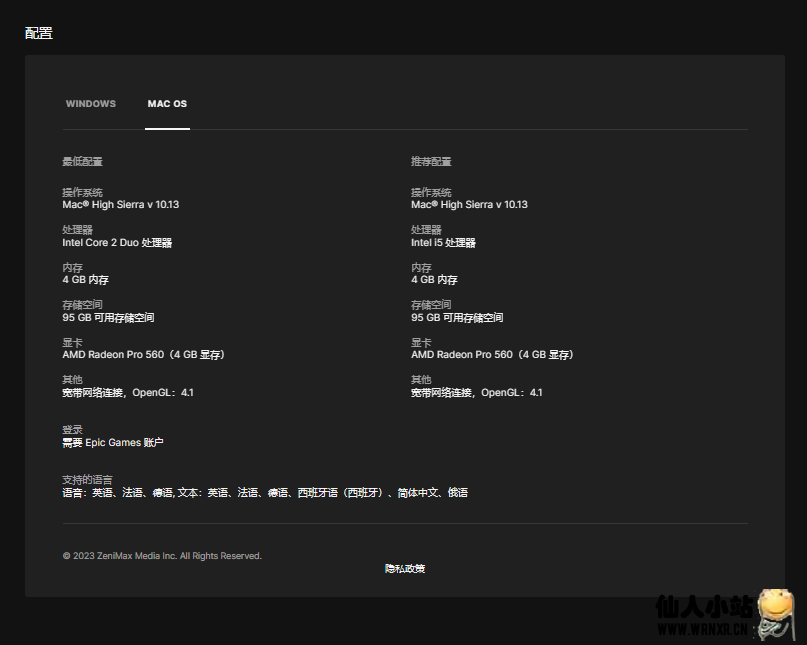Select the MAC OS tab
Screen dimensions: 807x645
pos(167,104)
